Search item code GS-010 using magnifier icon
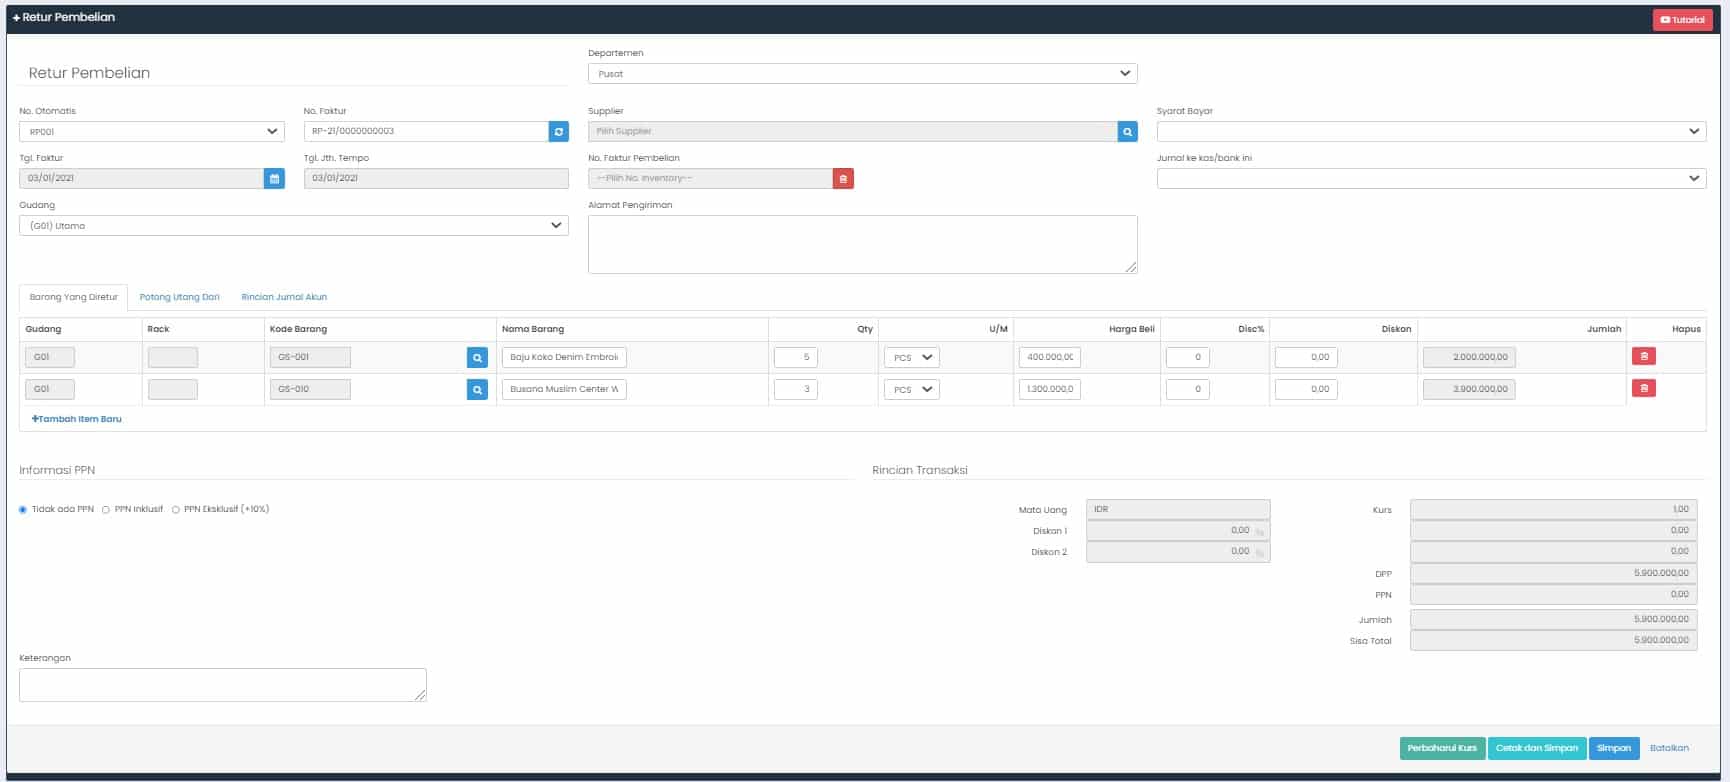This screenshot has height=782, width=1730. coord(477,389)
